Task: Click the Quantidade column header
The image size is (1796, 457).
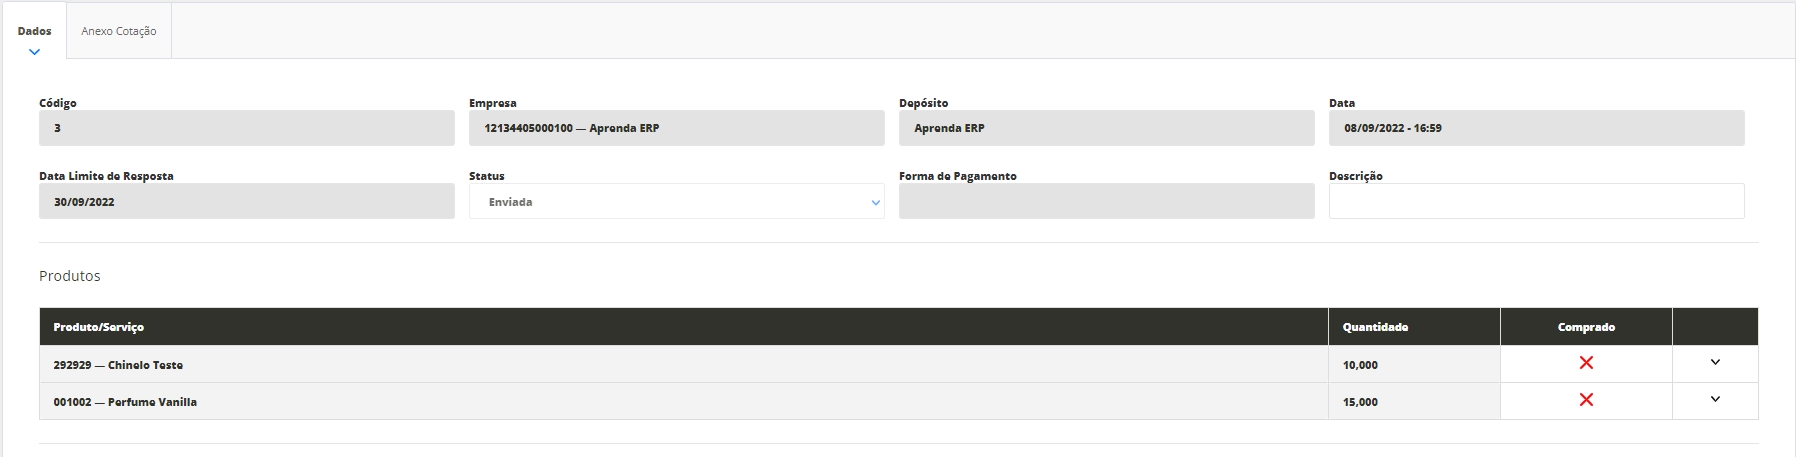Action: pos(1375,327)
